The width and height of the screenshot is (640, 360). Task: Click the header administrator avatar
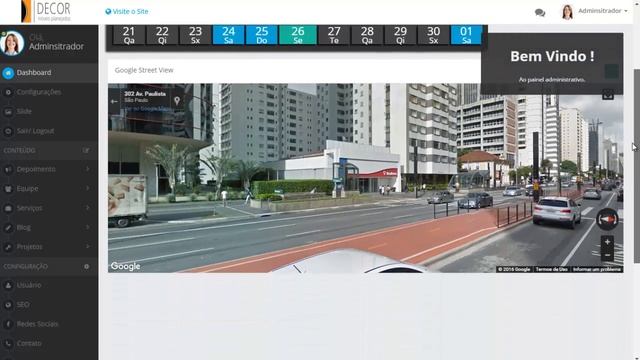(x=567, y=12)
